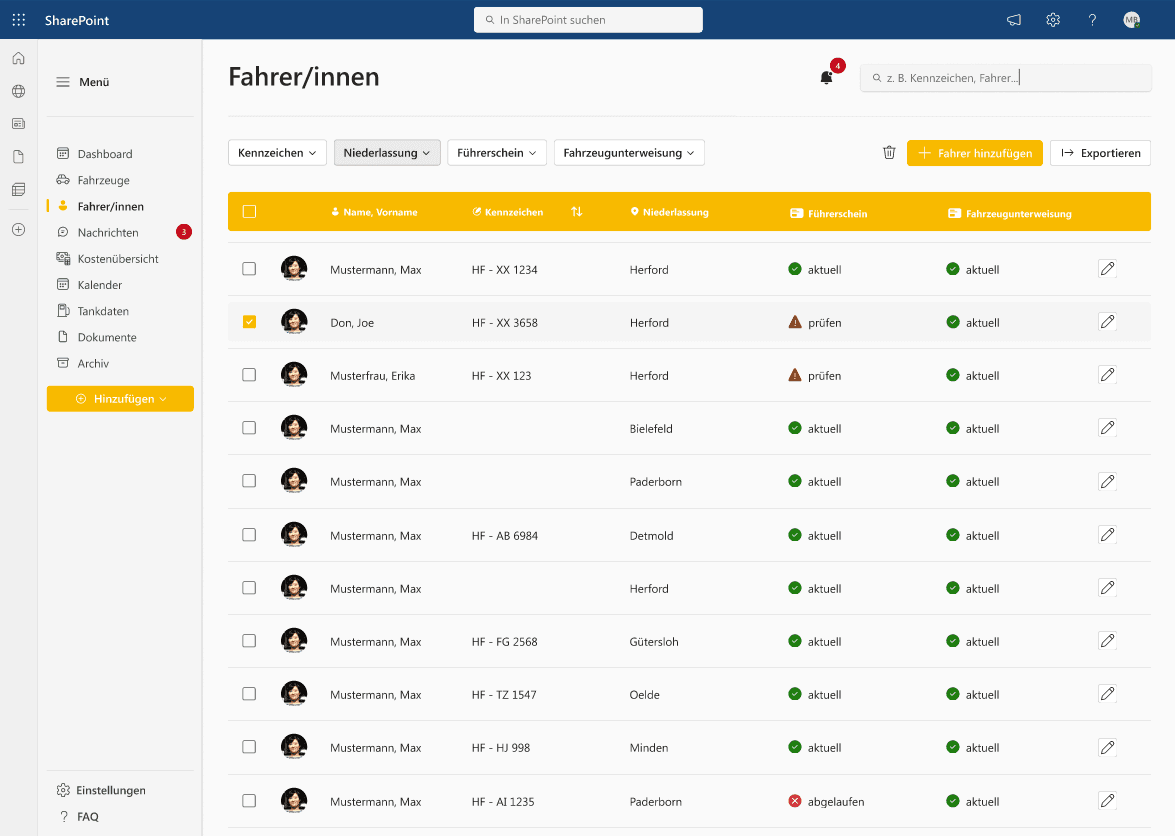1175x836 pixels.
Task: Click the trash delete icon
Action: click(x=889, y=153)
